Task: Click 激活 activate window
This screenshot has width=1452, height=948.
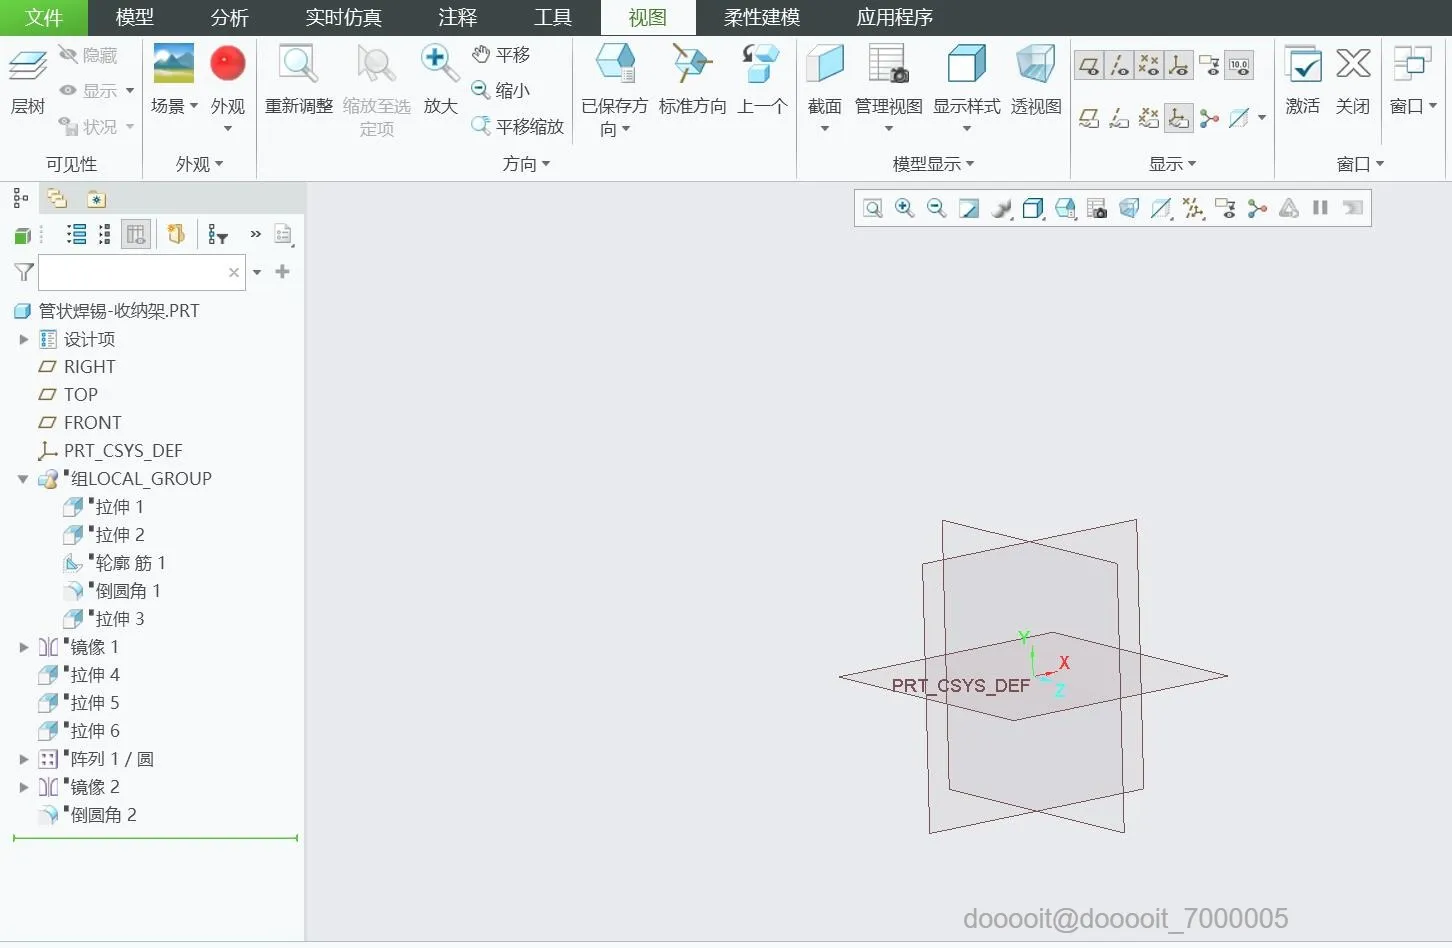Action: click(x=1303, y=80)
